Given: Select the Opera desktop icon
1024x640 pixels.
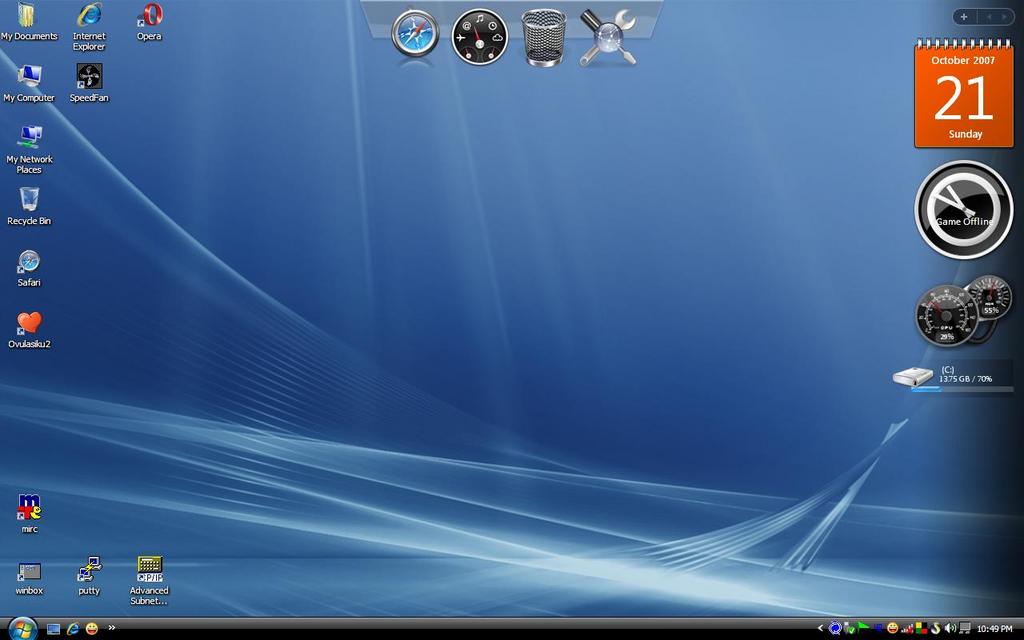Looking at the screenshot, I should pos(149,16).
